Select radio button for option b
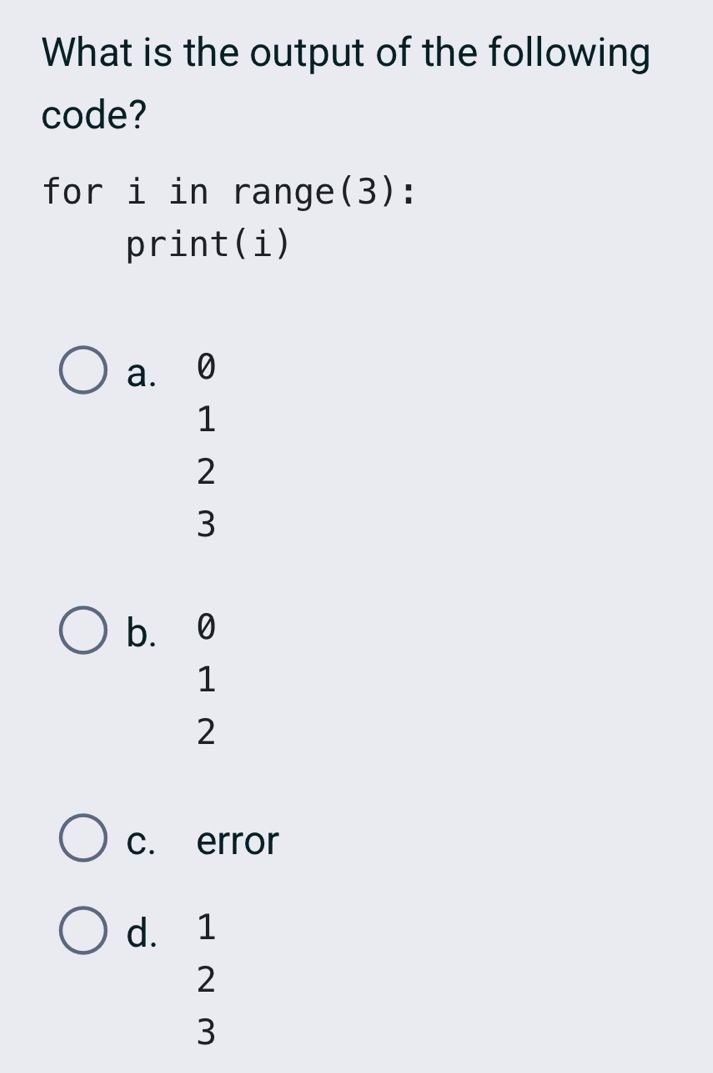This screenshot has height=1073, width=713. [x=82, y=631]
